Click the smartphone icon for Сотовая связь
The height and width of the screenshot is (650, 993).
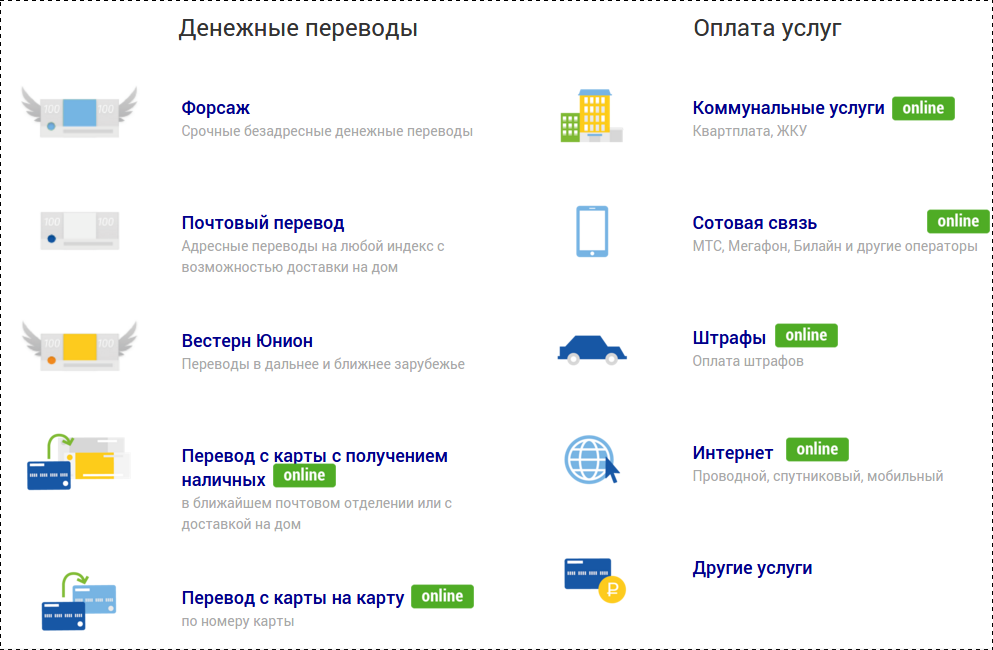point(592,229)
